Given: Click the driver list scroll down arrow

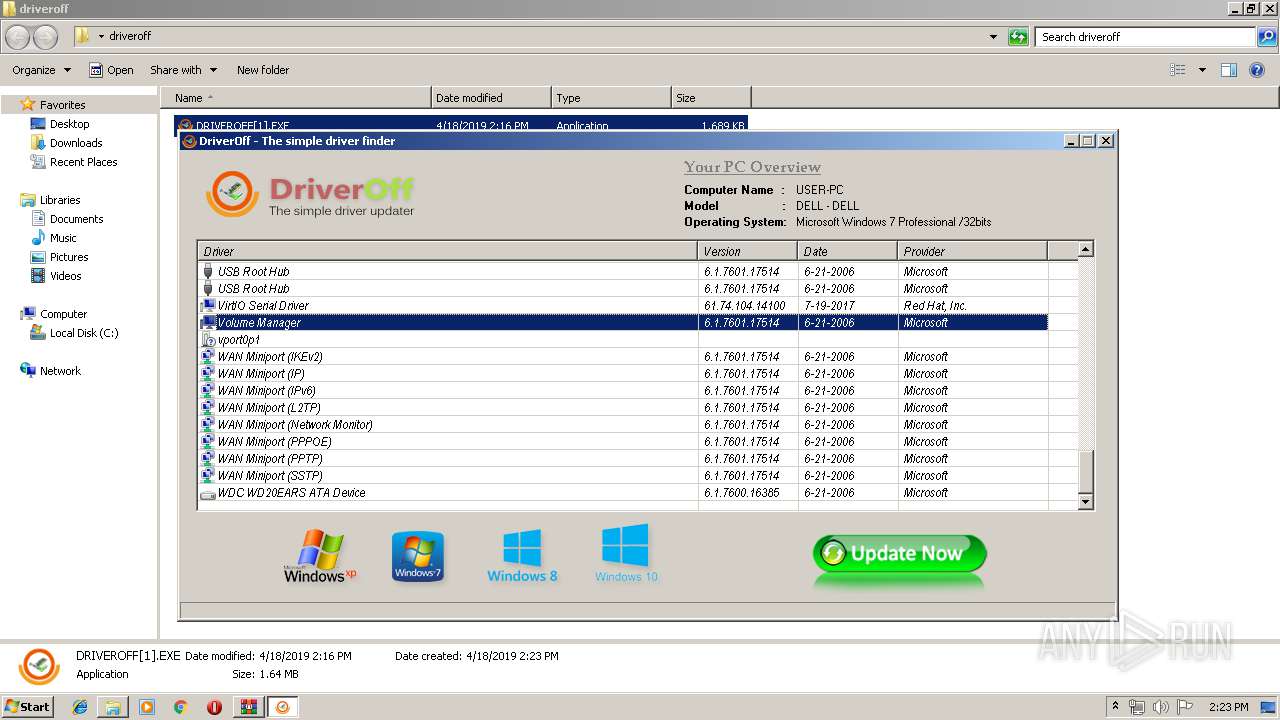Looking at the screenshot, I should tap(1086, 501).
